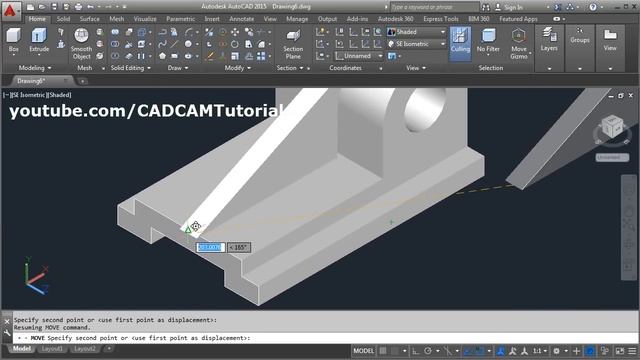Click the Move tool in Modify panel
Image resolution: width=640 pixels, height=360 pixels.
pos(235,32)
